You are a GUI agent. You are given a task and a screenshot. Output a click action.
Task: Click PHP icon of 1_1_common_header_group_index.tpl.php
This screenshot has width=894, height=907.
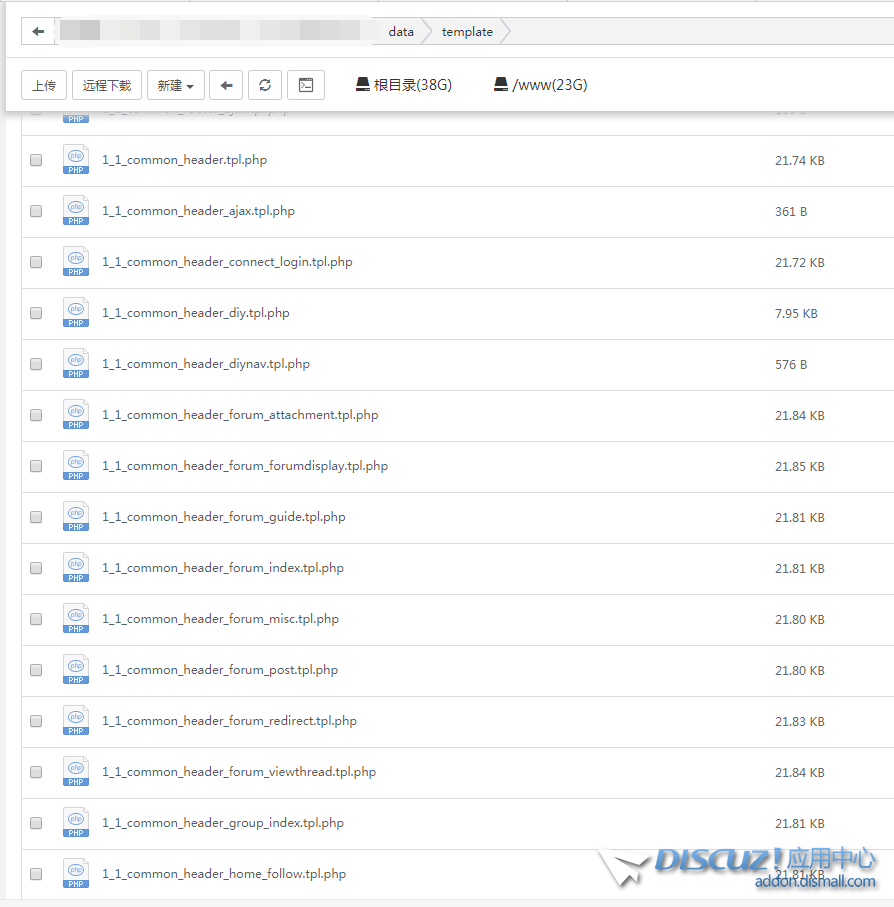pyautogui.click(x=76, y=823)
